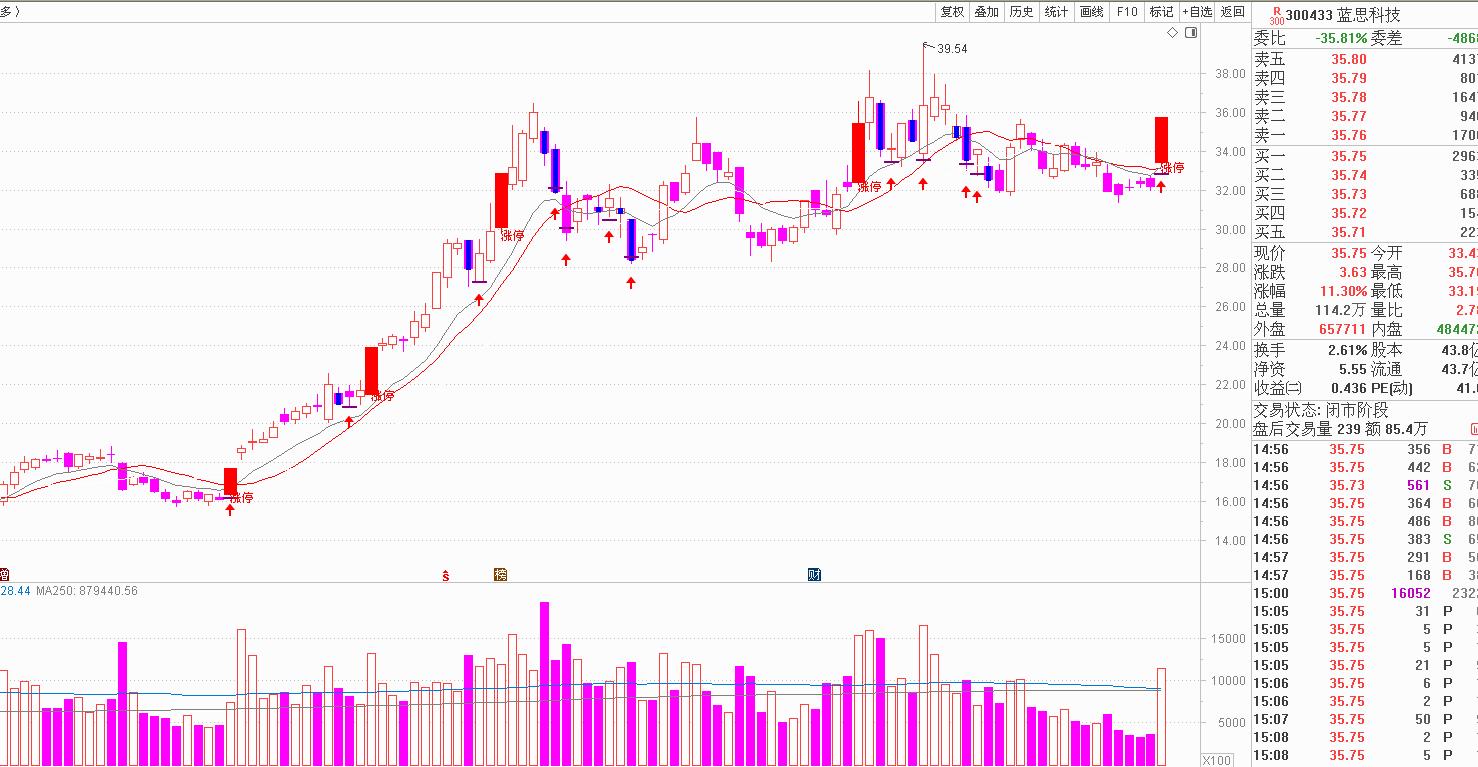The height and width of the screenshot is (767, 1478).
Task: Click the 委比 -35.81% value
Action: tap(1340, 38)
